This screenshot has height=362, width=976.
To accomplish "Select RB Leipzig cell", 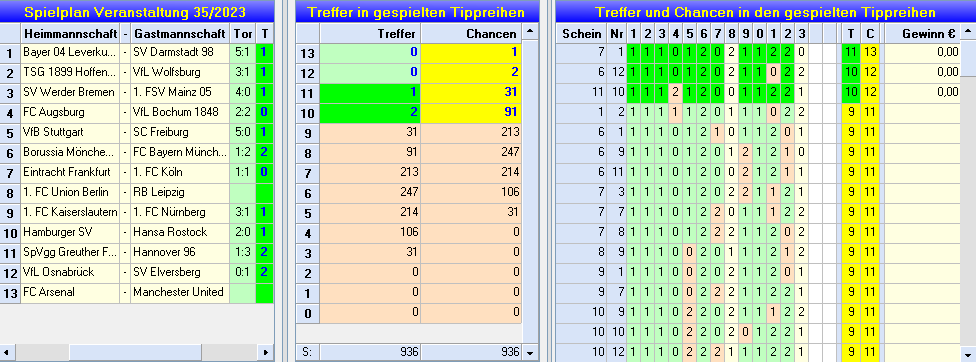I will 180,192.
